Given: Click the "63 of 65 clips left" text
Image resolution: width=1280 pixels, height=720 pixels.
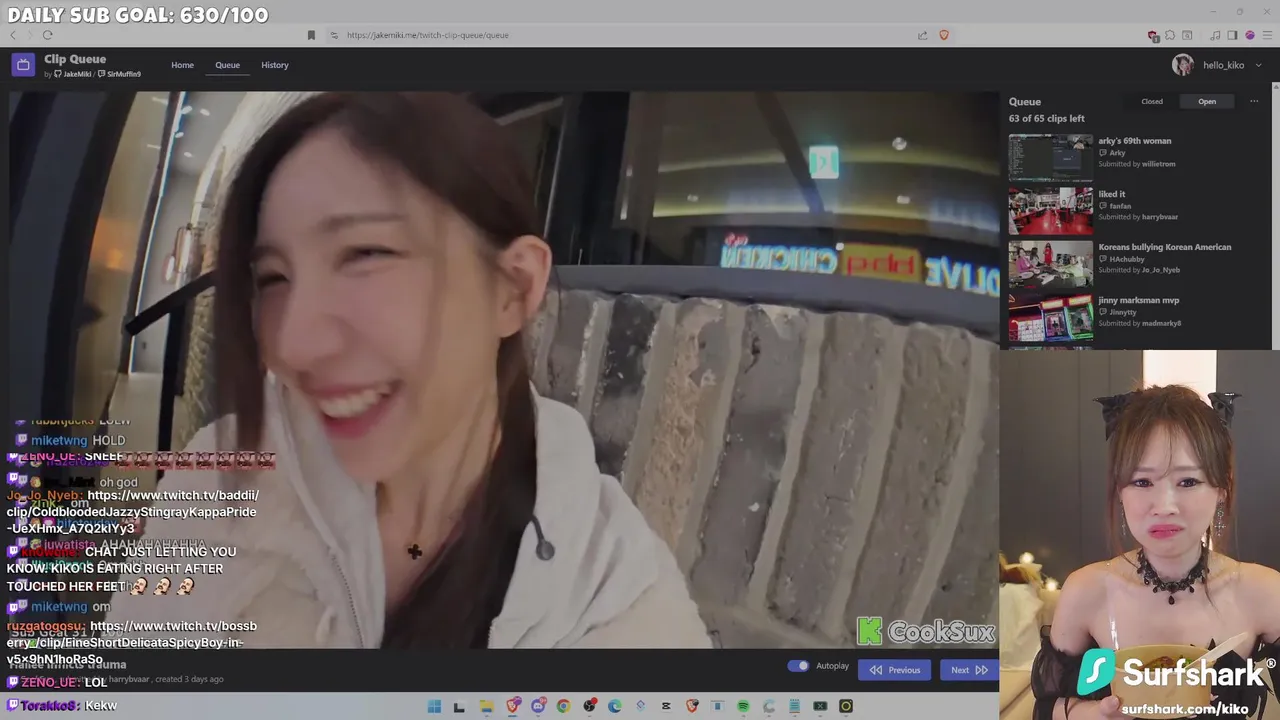Looking at the screenshot, I should (1046, 118).
